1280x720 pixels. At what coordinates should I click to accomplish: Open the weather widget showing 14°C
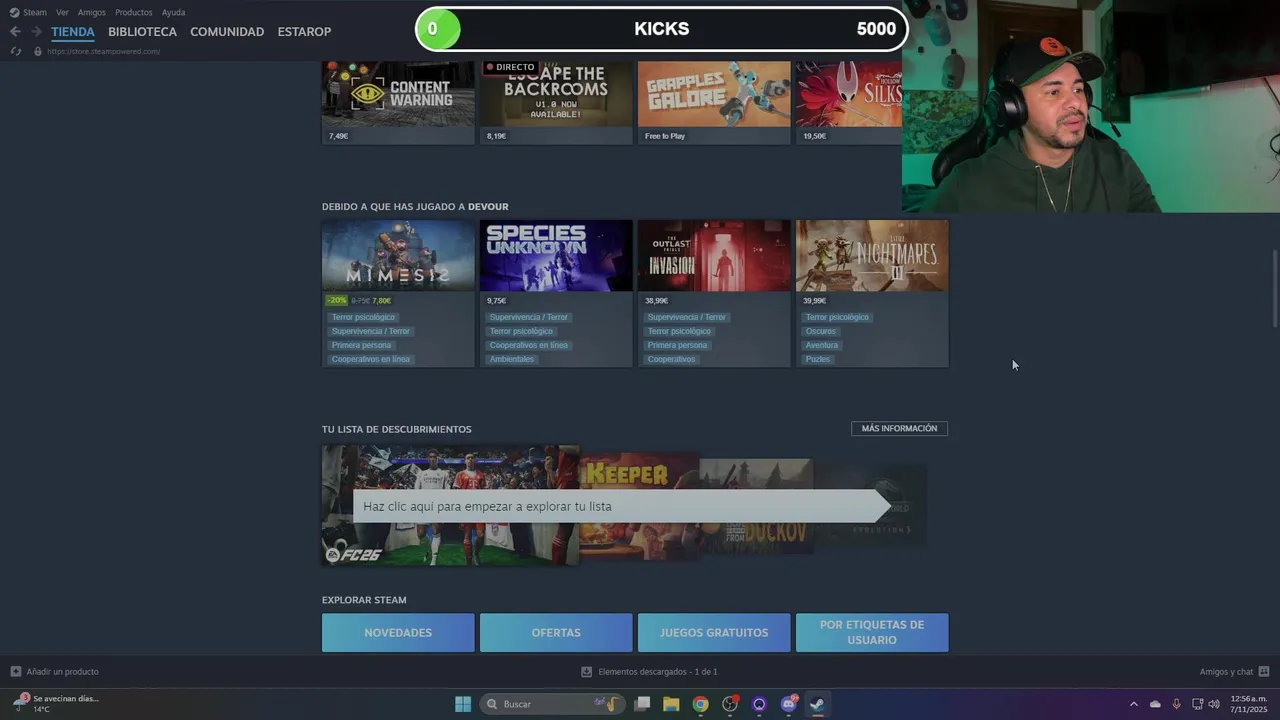tap(56, 703)
